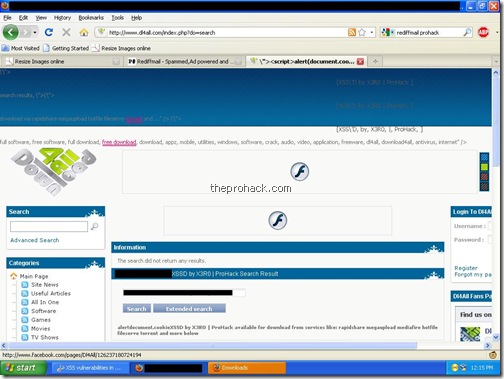The height and width of the screenshot is (379, 504).
Task: Select the blue theme color swatch
Action: 484,157
